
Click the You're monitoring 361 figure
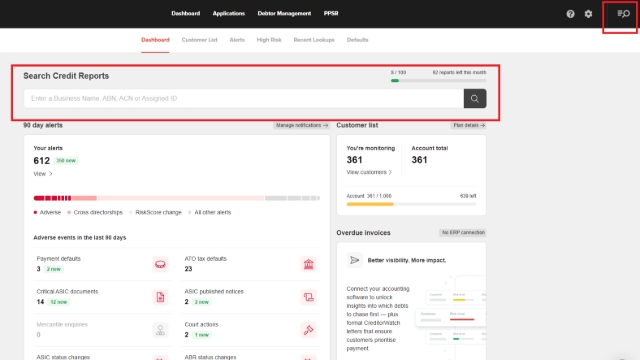354,160
